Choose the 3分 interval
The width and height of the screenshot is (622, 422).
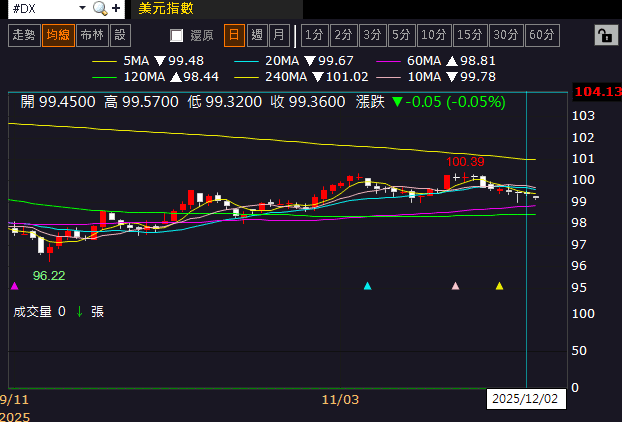click(373, 35)
